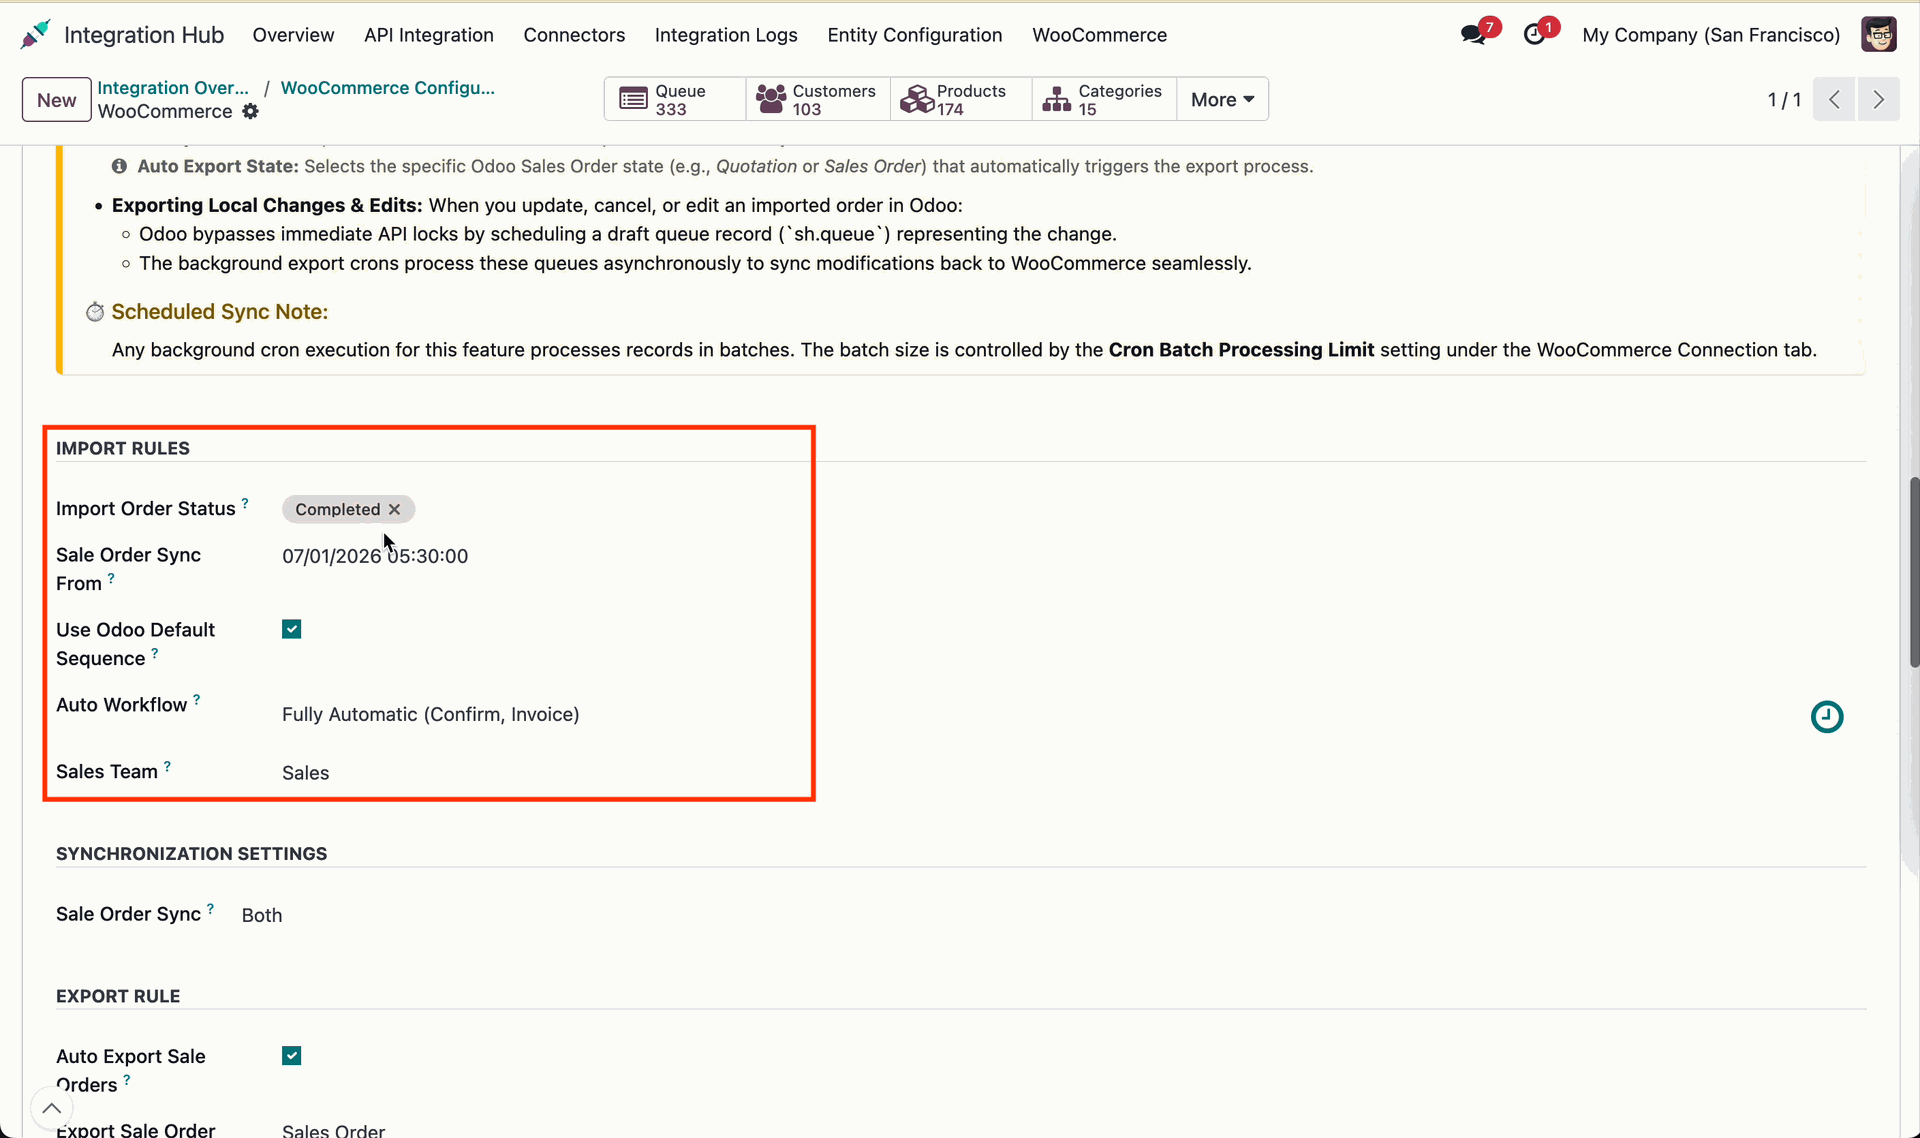This screenshot has width=1920, height=1138.
Task: Toggle Use Odoo Default Sequence checkbox
Action: 291,629
